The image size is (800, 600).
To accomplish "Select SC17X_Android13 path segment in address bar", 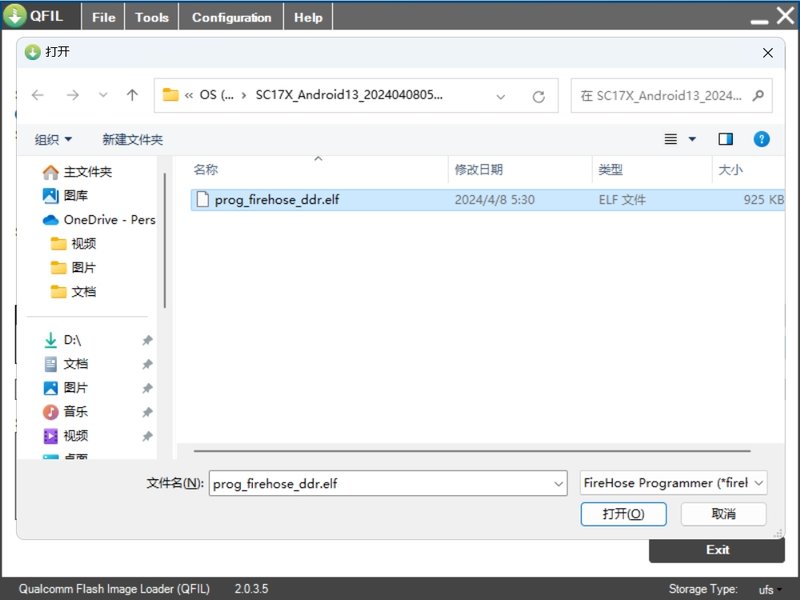I will (349, 95).
